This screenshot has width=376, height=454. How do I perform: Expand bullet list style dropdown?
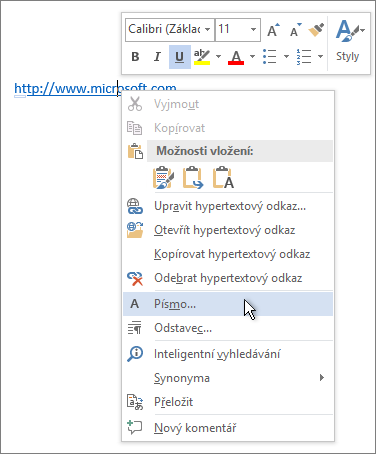click(286, 57)
